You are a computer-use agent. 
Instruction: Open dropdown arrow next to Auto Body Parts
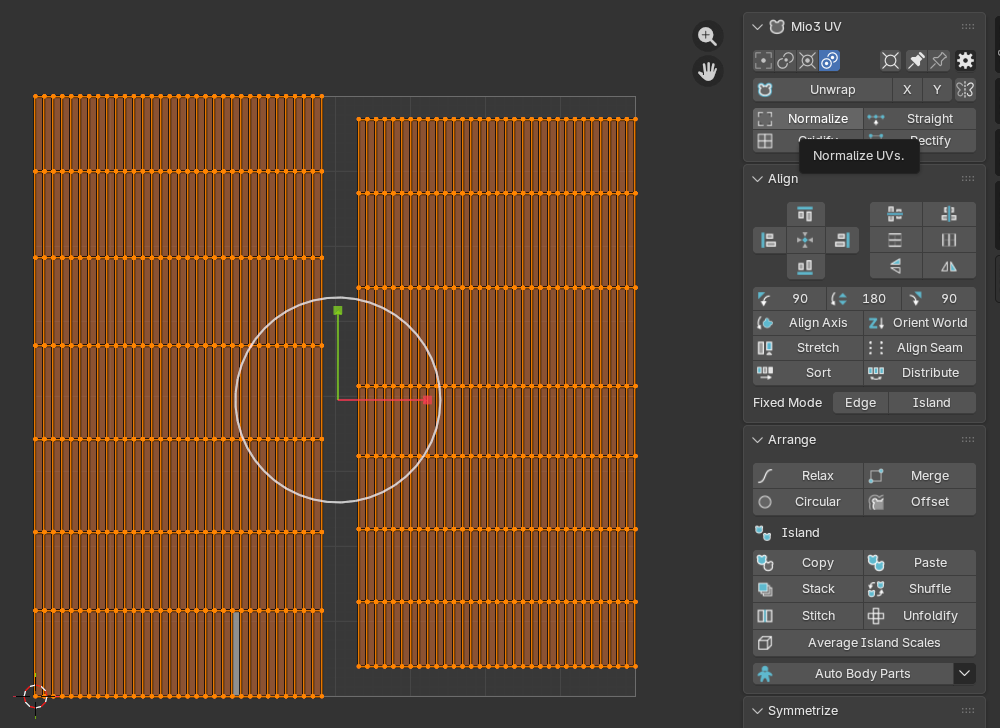[x=964, y=673]
